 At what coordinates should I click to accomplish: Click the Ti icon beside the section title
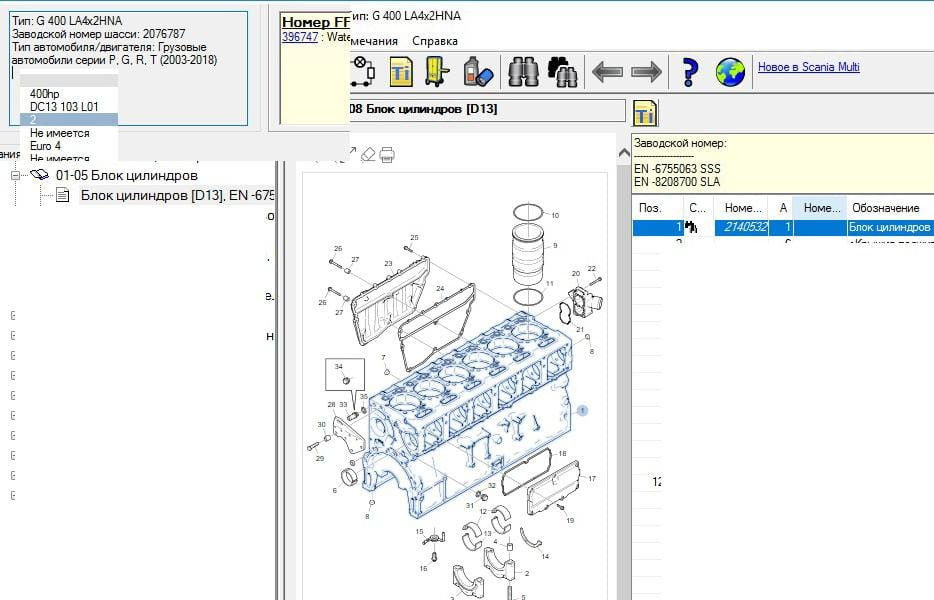coord(646,112)
